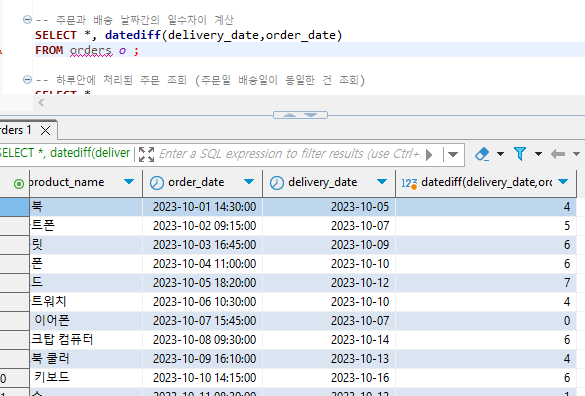The image size is (585, 396).
Task: Select product_name cell 크탑 컴퓨터
Action: tap(86, 340)
